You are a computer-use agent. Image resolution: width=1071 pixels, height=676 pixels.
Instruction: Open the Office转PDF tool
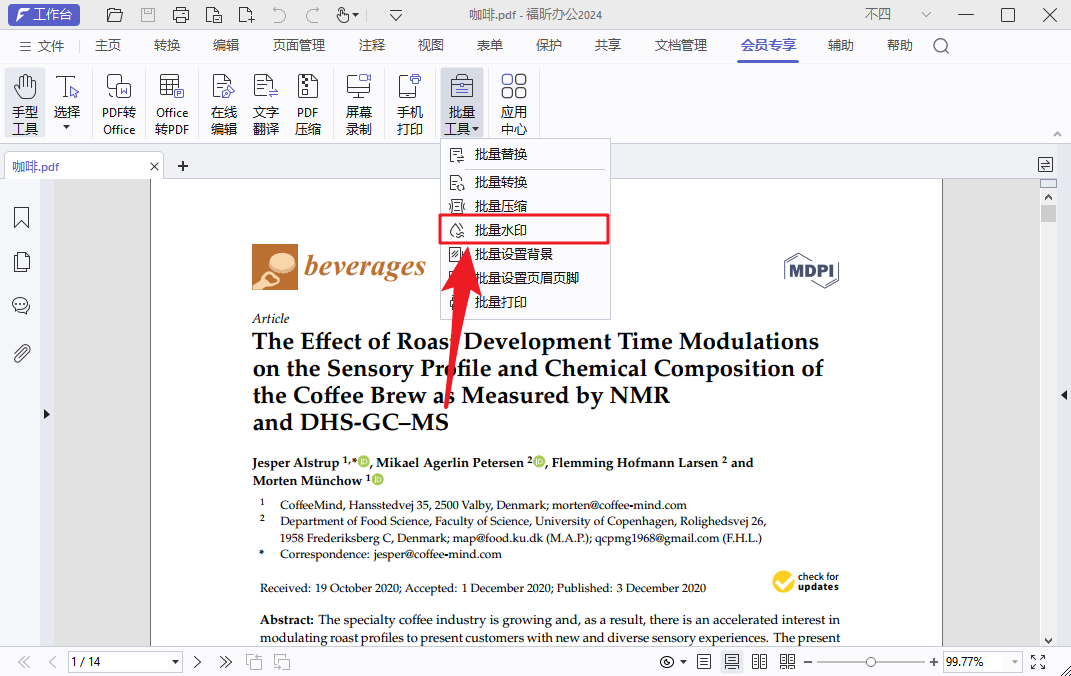point(172,103)
